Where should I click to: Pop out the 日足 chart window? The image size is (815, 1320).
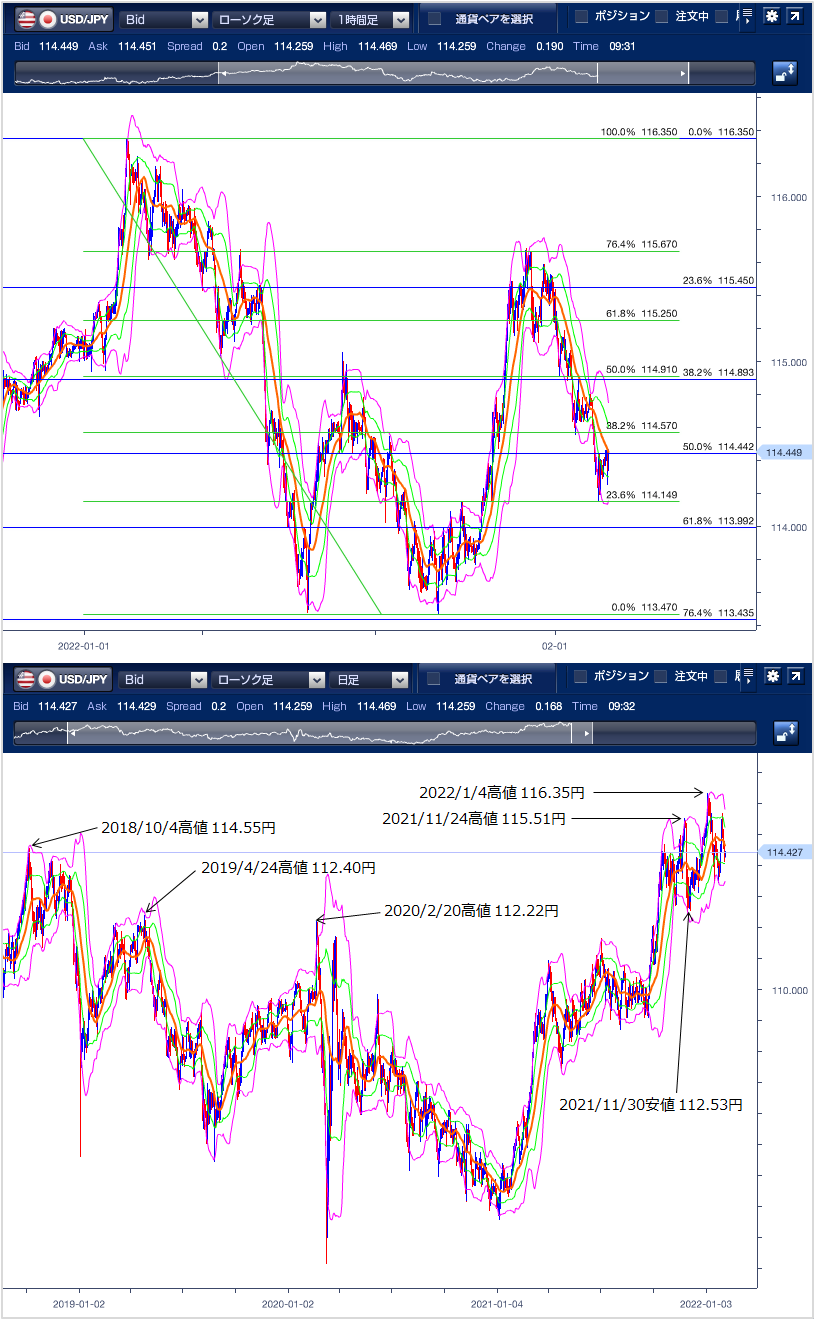click(794, 677)
